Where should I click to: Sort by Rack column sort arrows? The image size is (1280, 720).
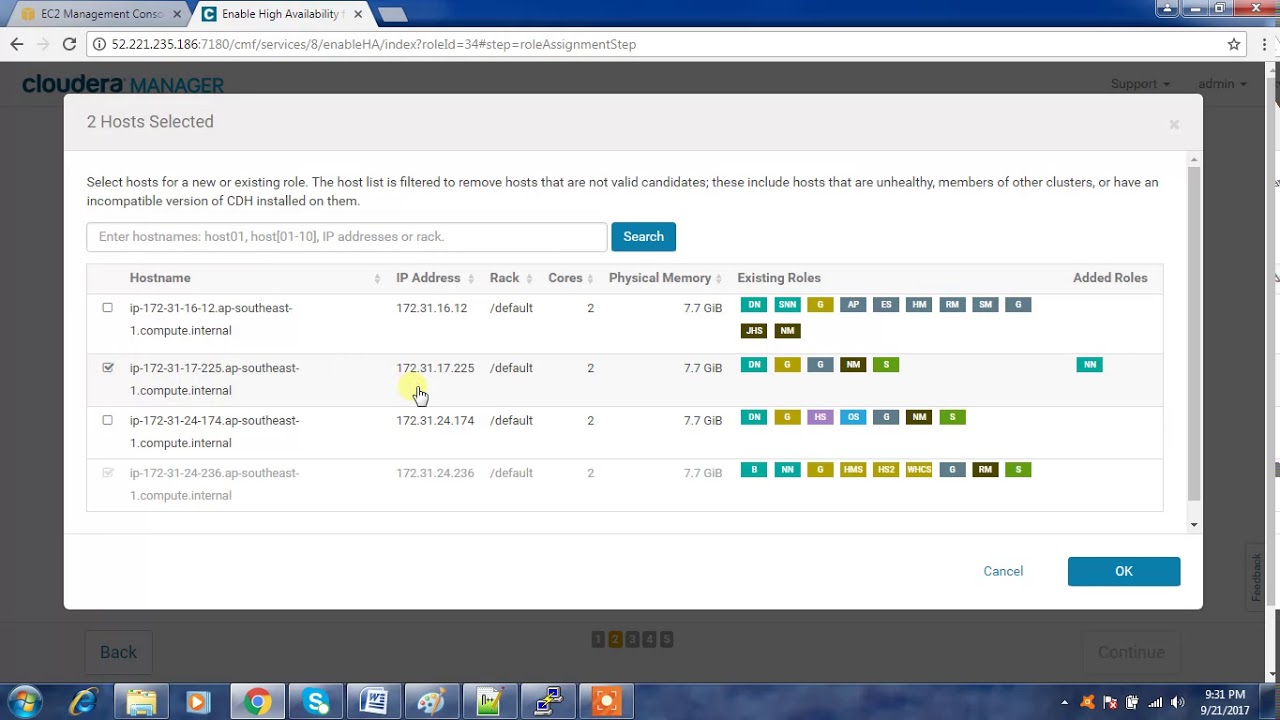tap(529, 279)
